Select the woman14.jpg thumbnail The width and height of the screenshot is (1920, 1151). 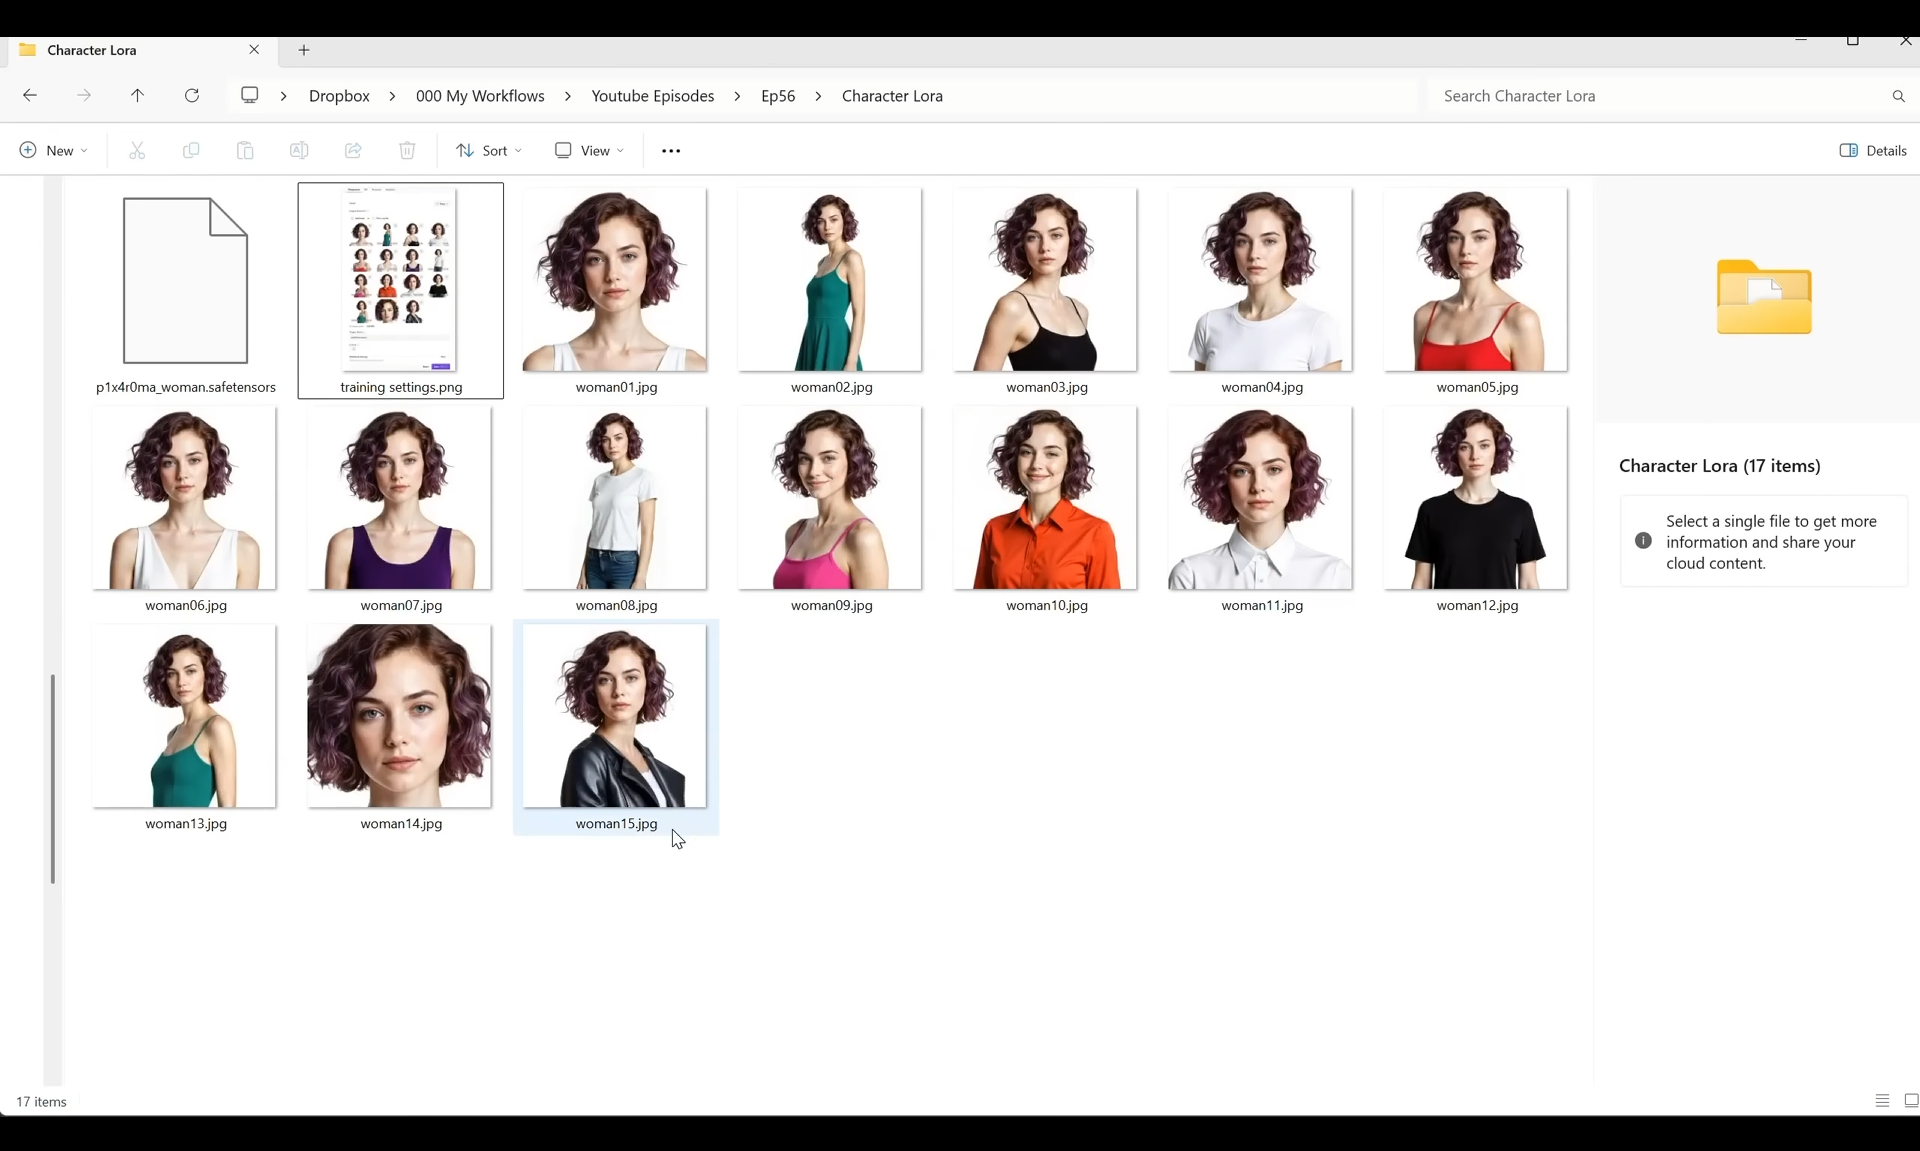pos(400,717)
